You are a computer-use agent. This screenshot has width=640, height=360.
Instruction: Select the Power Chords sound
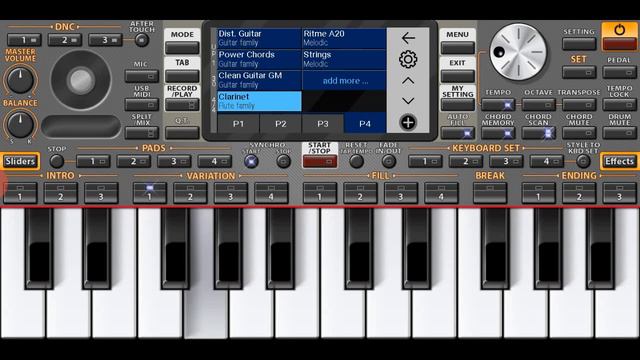tap(259, 59)
